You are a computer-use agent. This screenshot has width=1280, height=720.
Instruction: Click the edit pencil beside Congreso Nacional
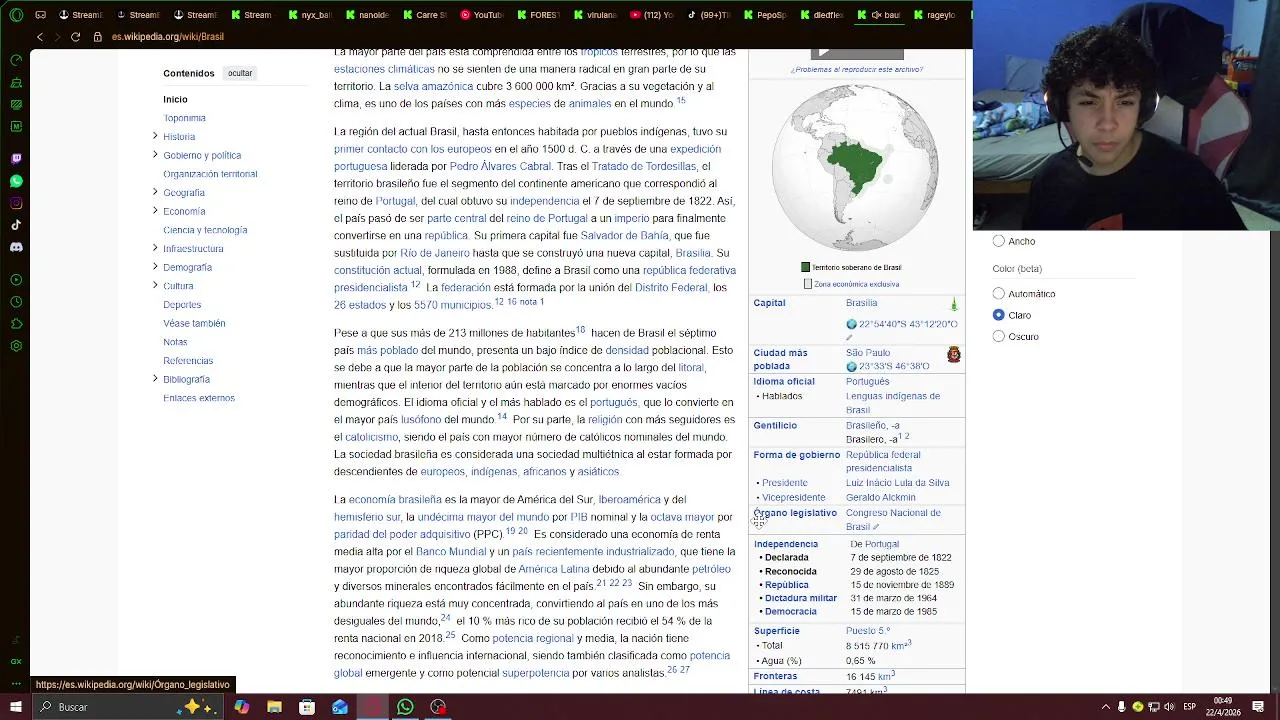(876, 527)
